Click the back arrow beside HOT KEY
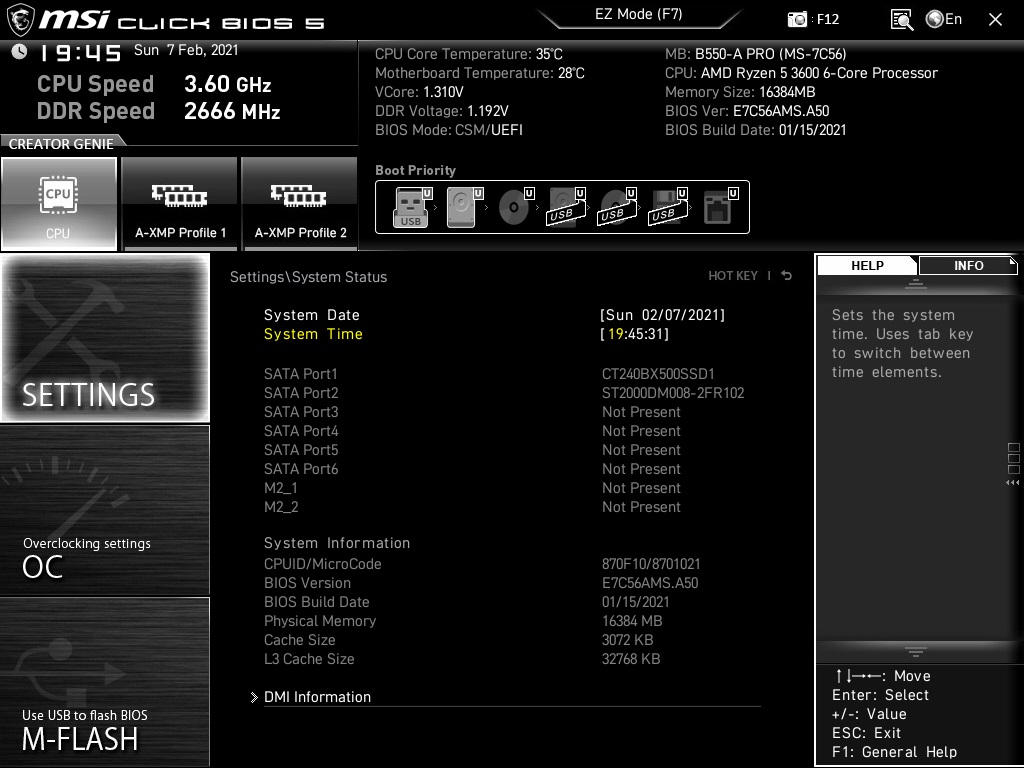 (x=787, y=276)
